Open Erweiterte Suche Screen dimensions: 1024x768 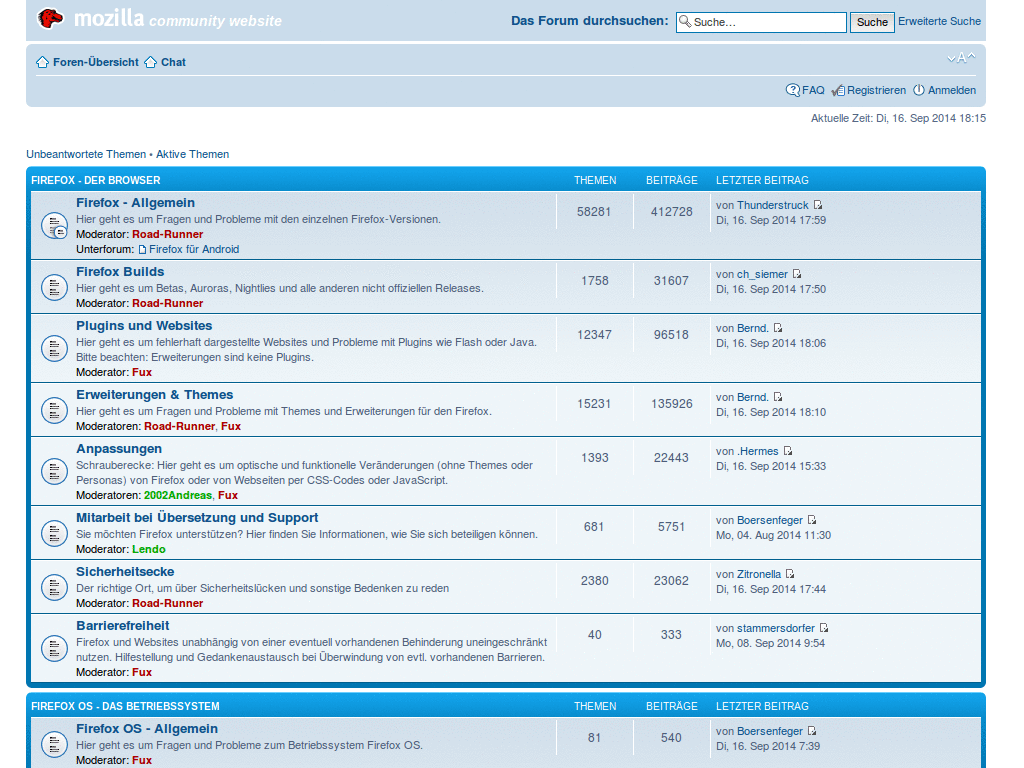click(939, 21)
